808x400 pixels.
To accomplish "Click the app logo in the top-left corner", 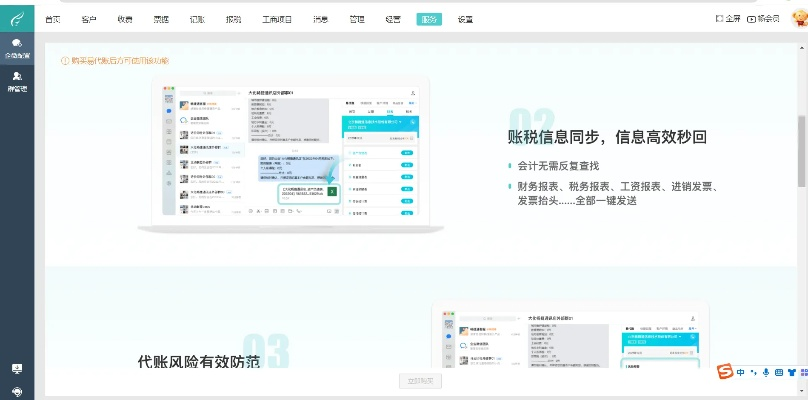I will pos(16,17).
